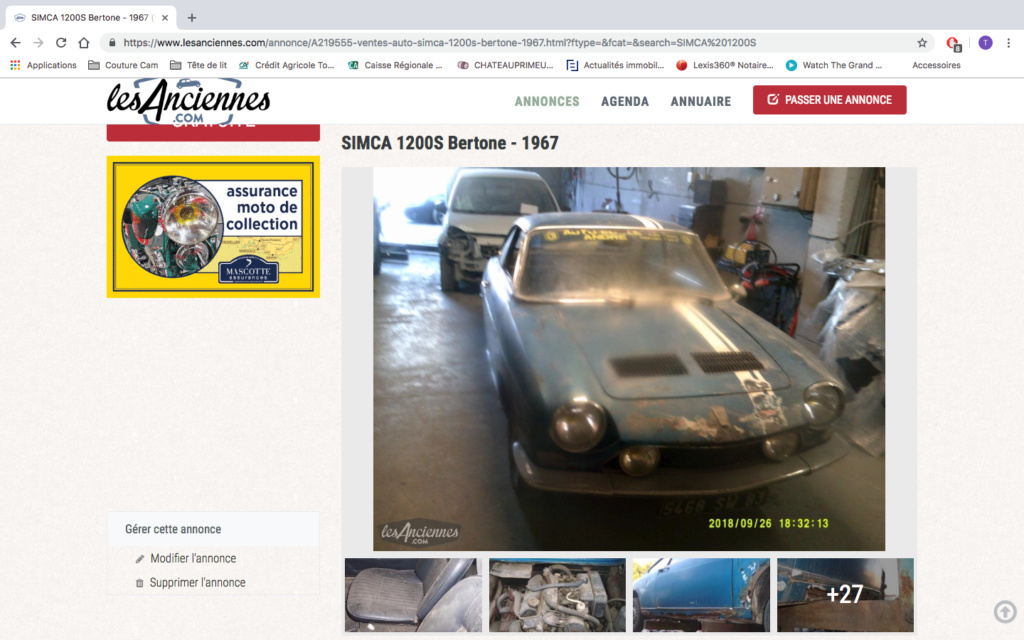Reload the page with the refresh icon

pyautogui.click(x=61, y=42)
